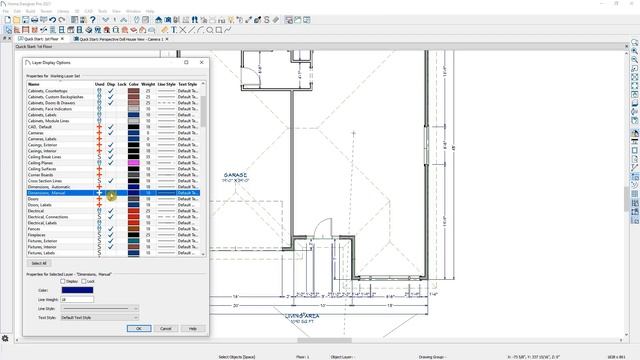Toggle Disp check for Cabinets, Custom Backsplashes
Image resolution: width=640 pixels, height=360 pixels.
[111, 97]
